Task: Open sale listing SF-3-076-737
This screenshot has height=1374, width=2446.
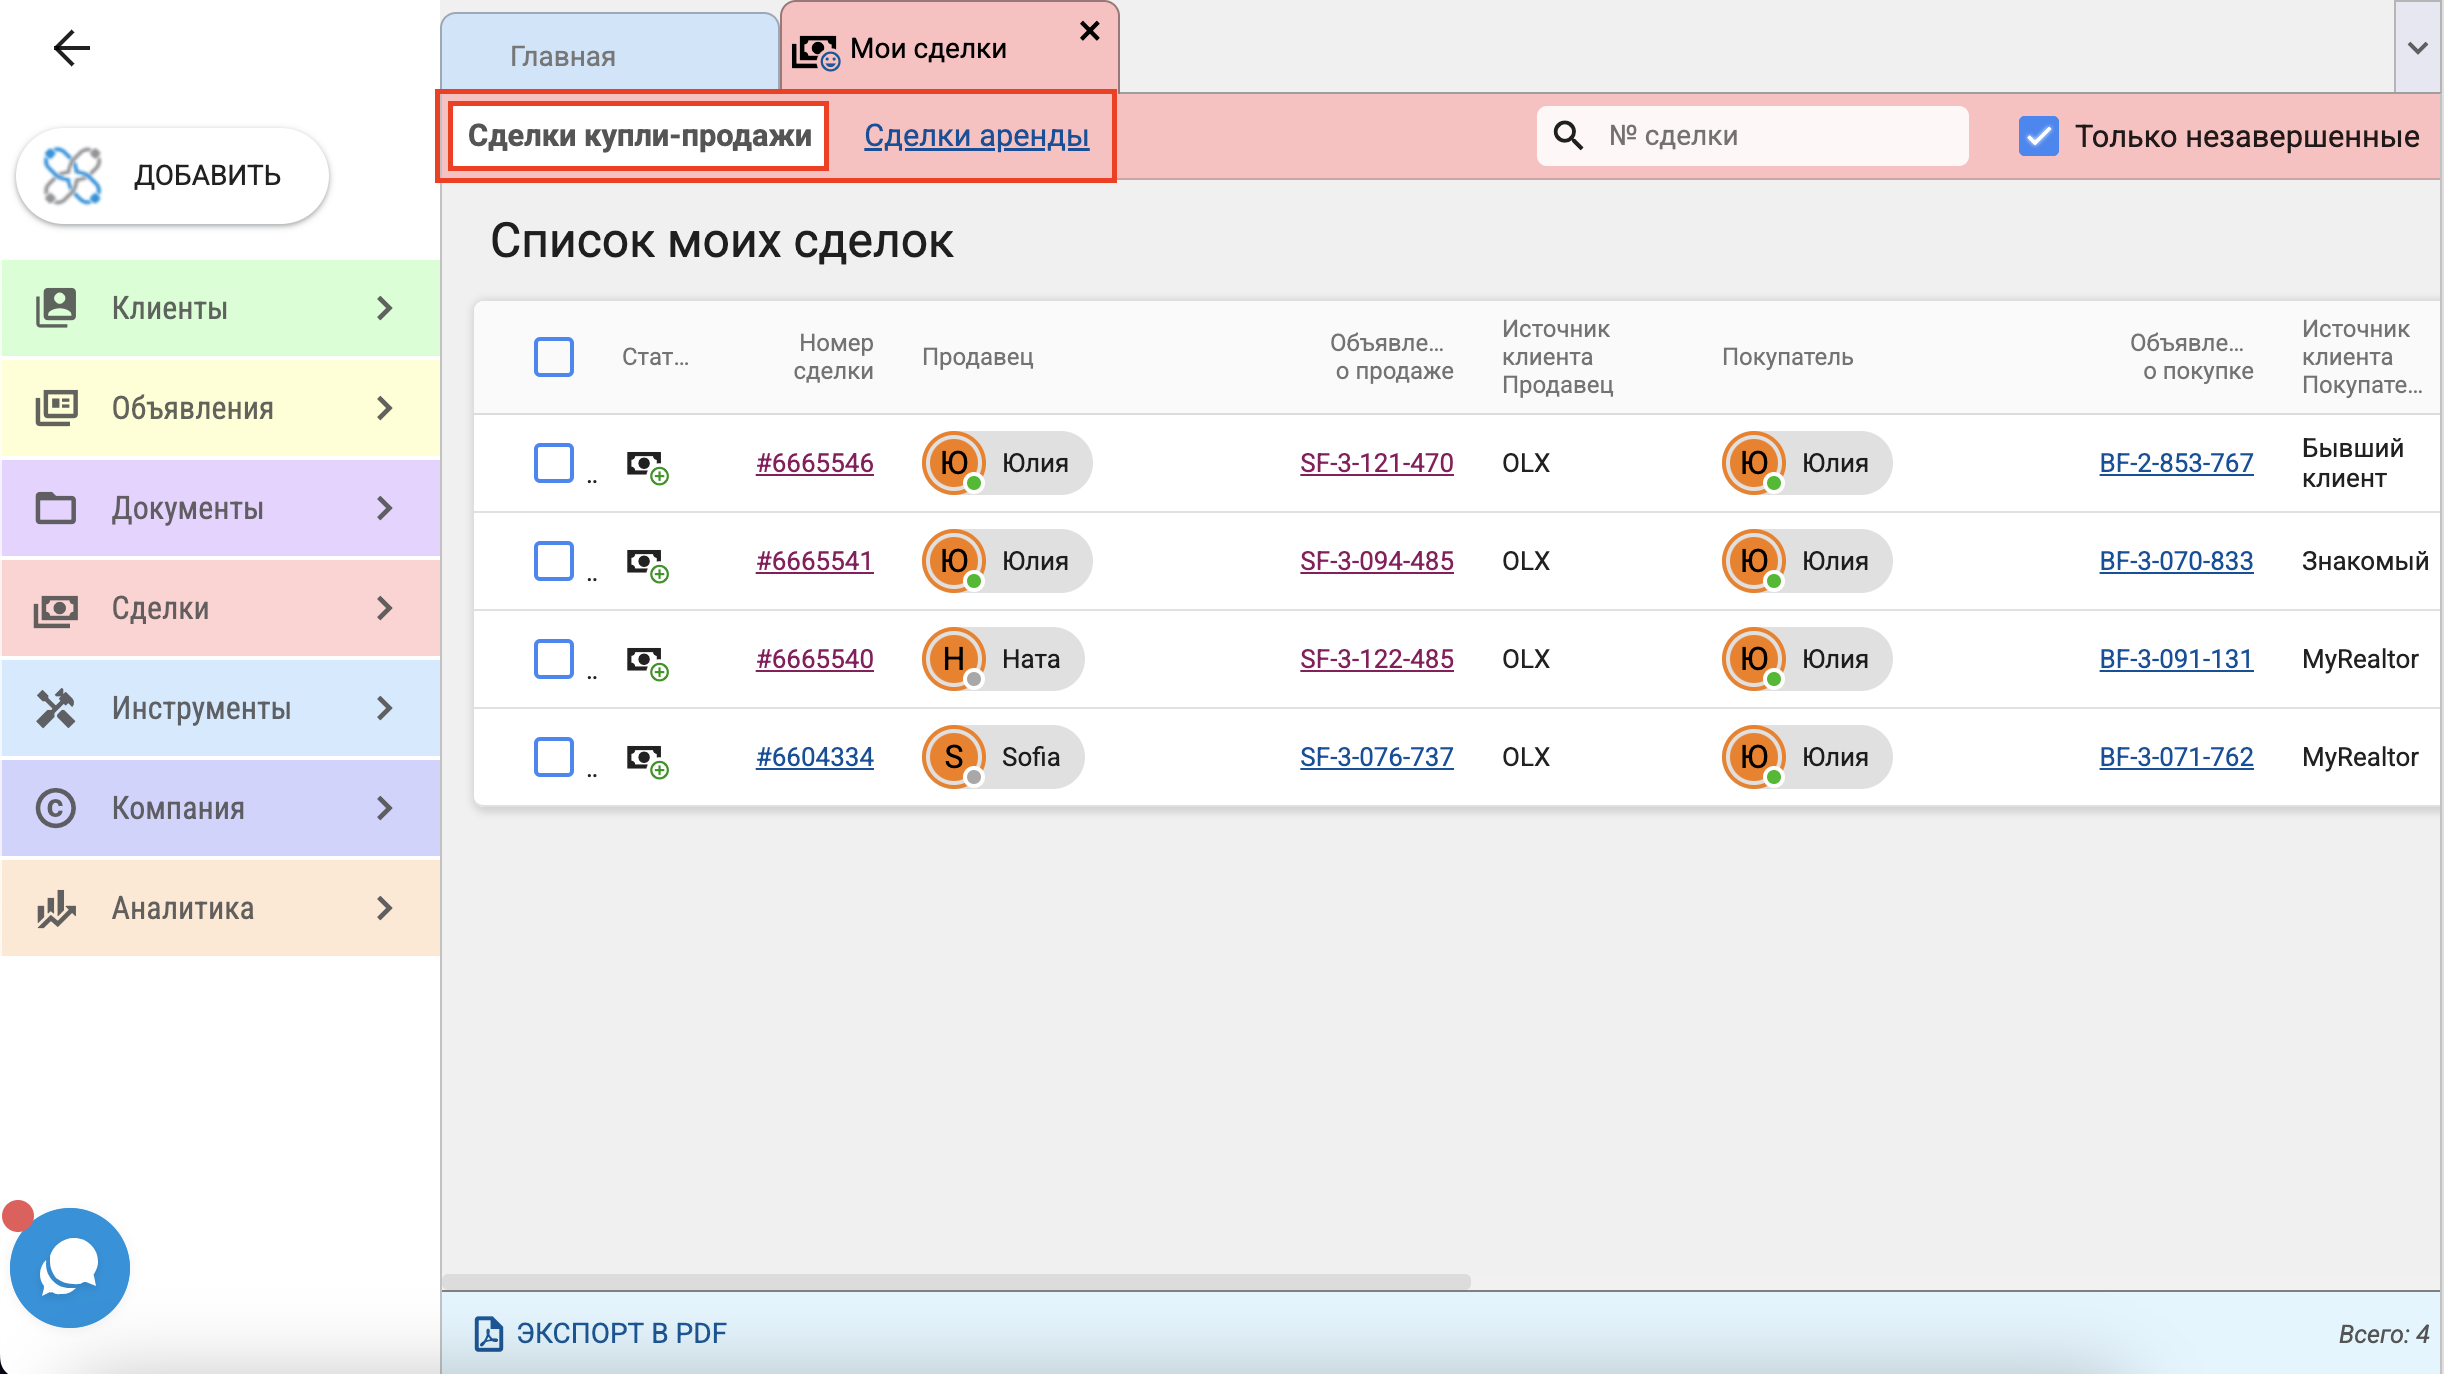Action: [x=1377, y=757]
